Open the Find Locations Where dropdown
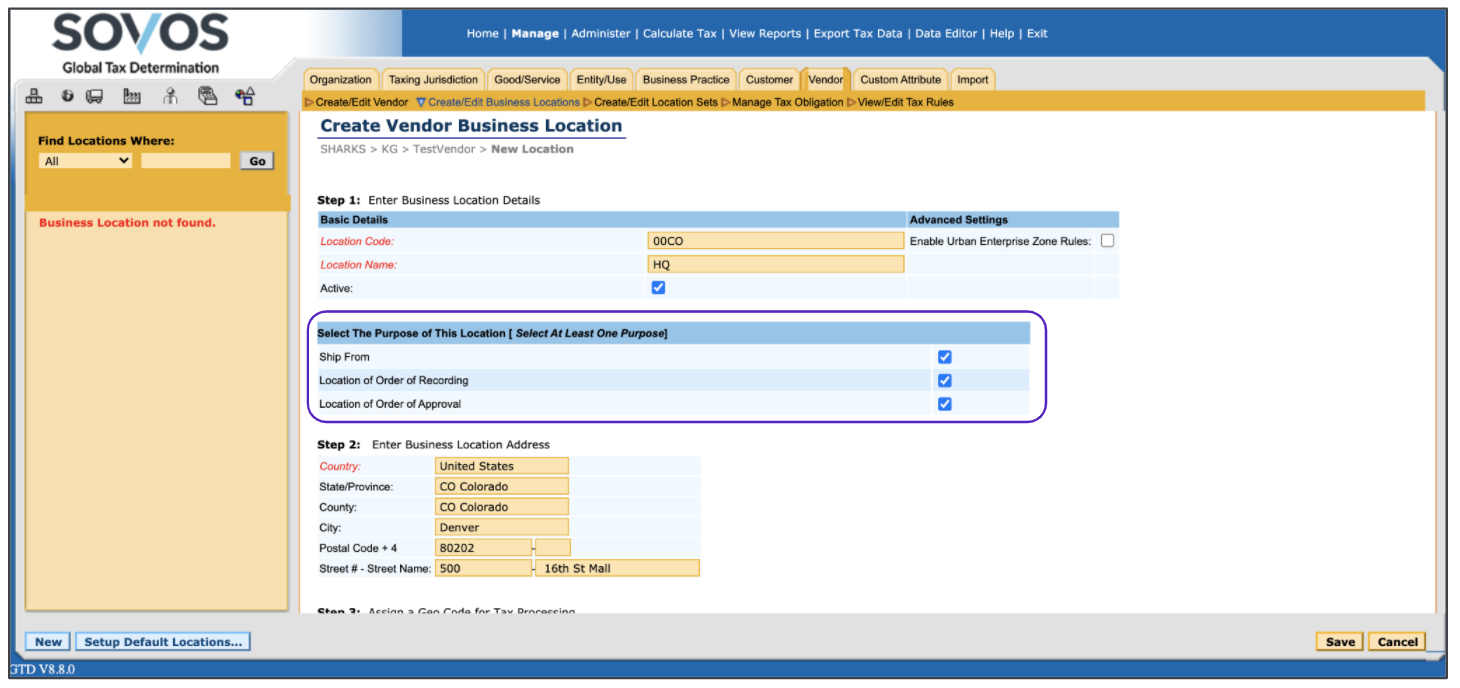The image size is (1460, 688). click(86, 161)
